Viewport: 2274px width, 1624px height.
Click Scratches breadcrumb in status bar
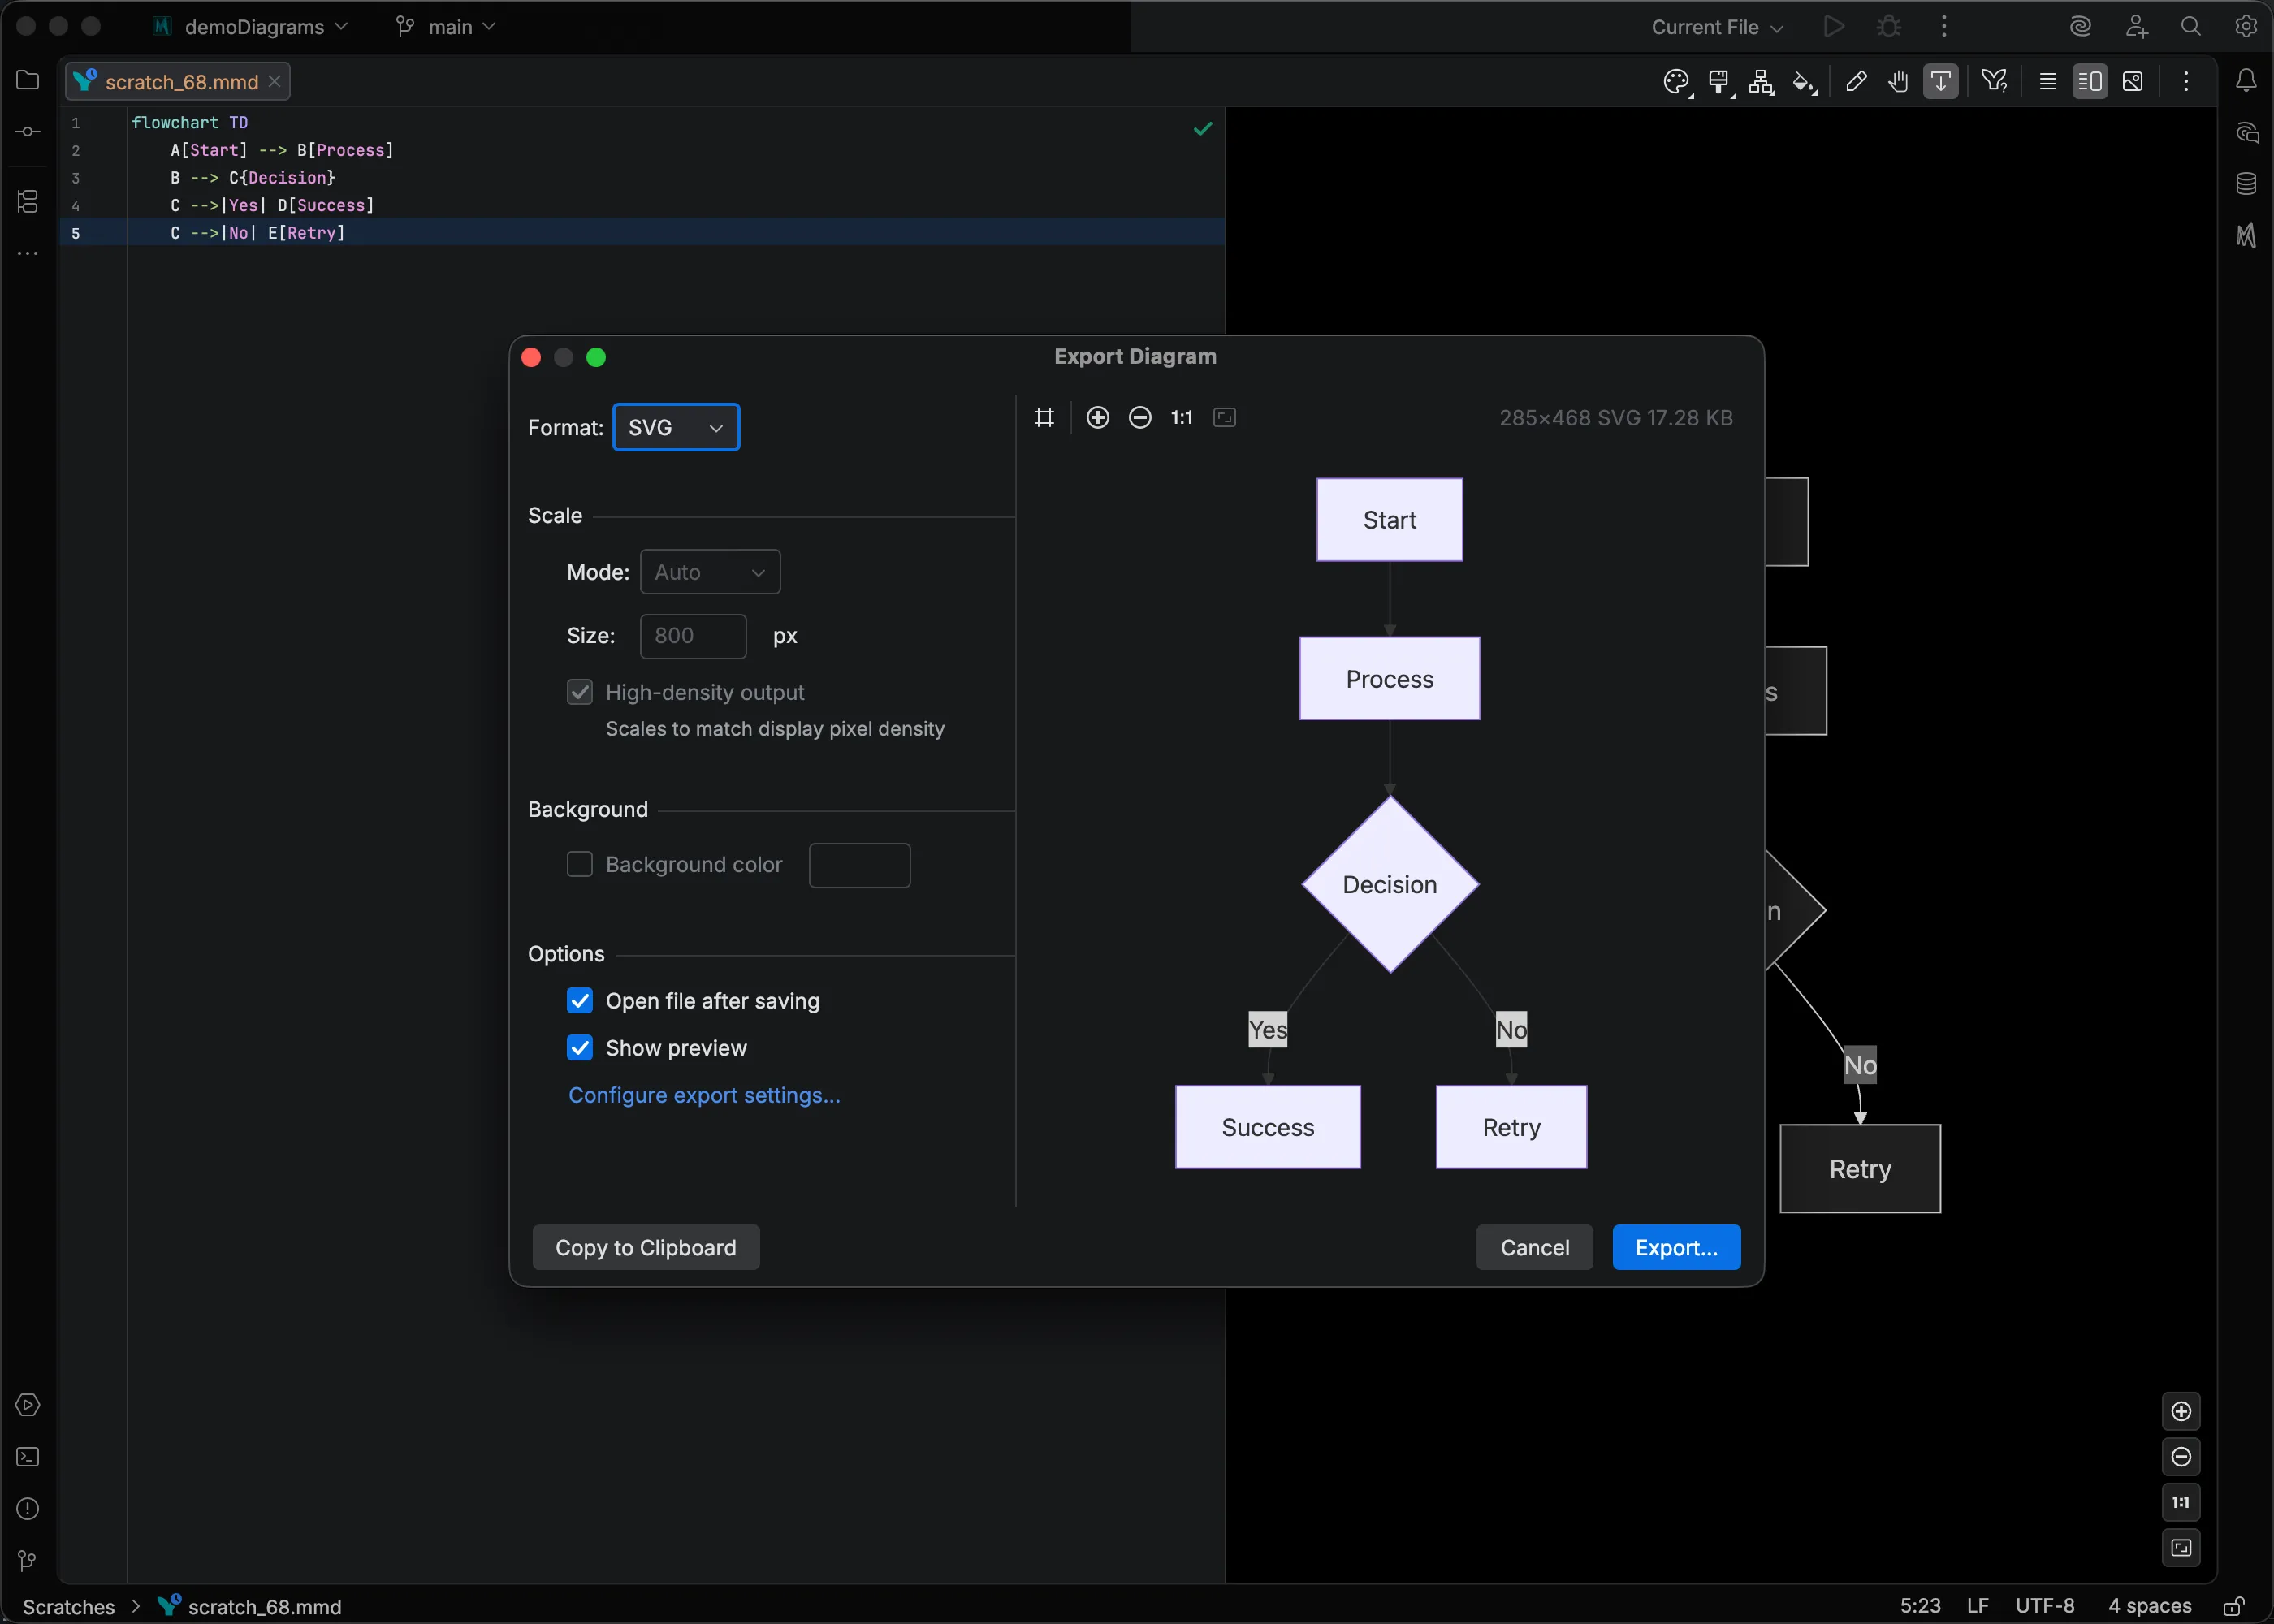(69, 1607)
